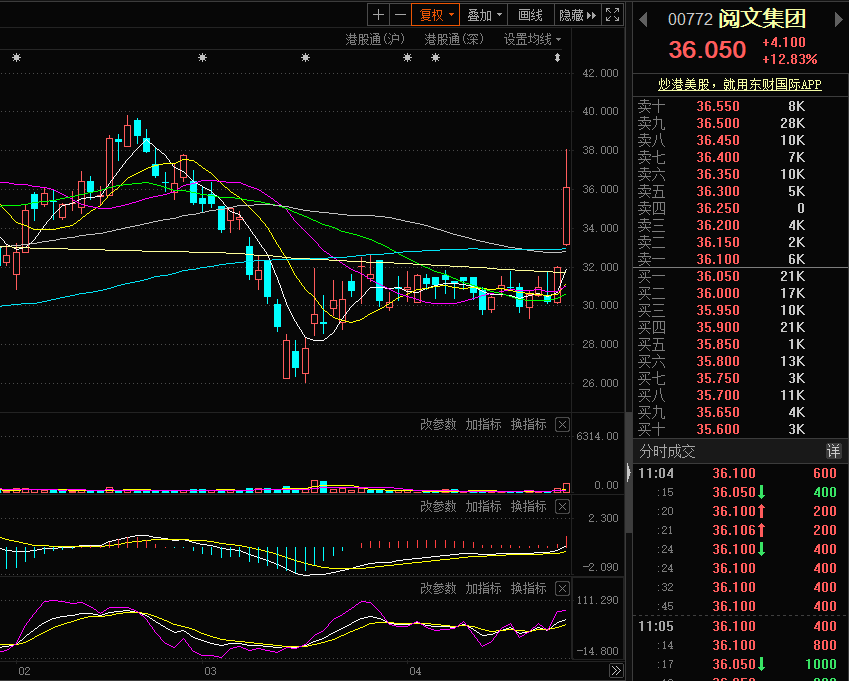849x681 pixels.
Task: Select 卖十 price 36.550
Action: [x=718, y=106]
